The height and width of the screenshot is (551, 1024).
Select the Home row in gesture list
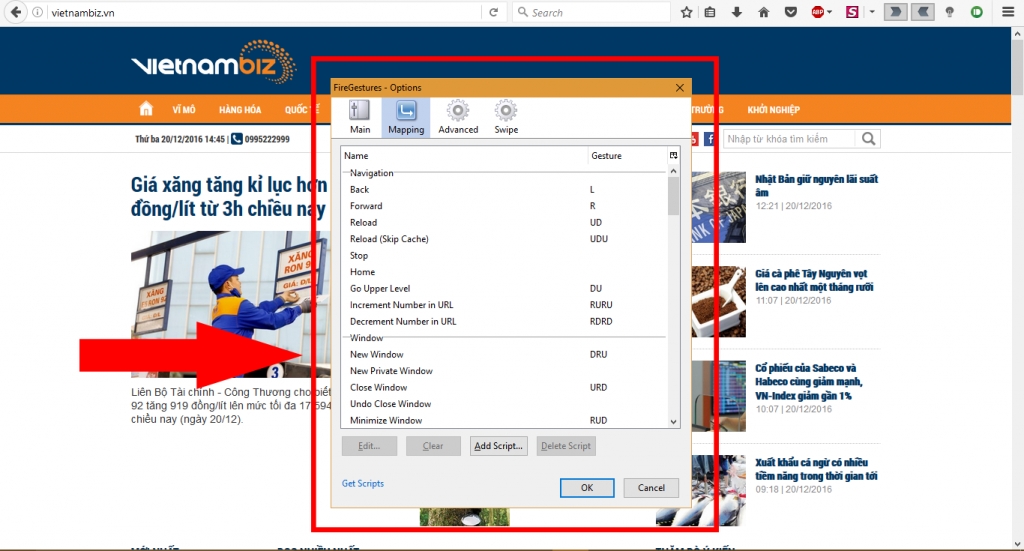pos(504,272)
